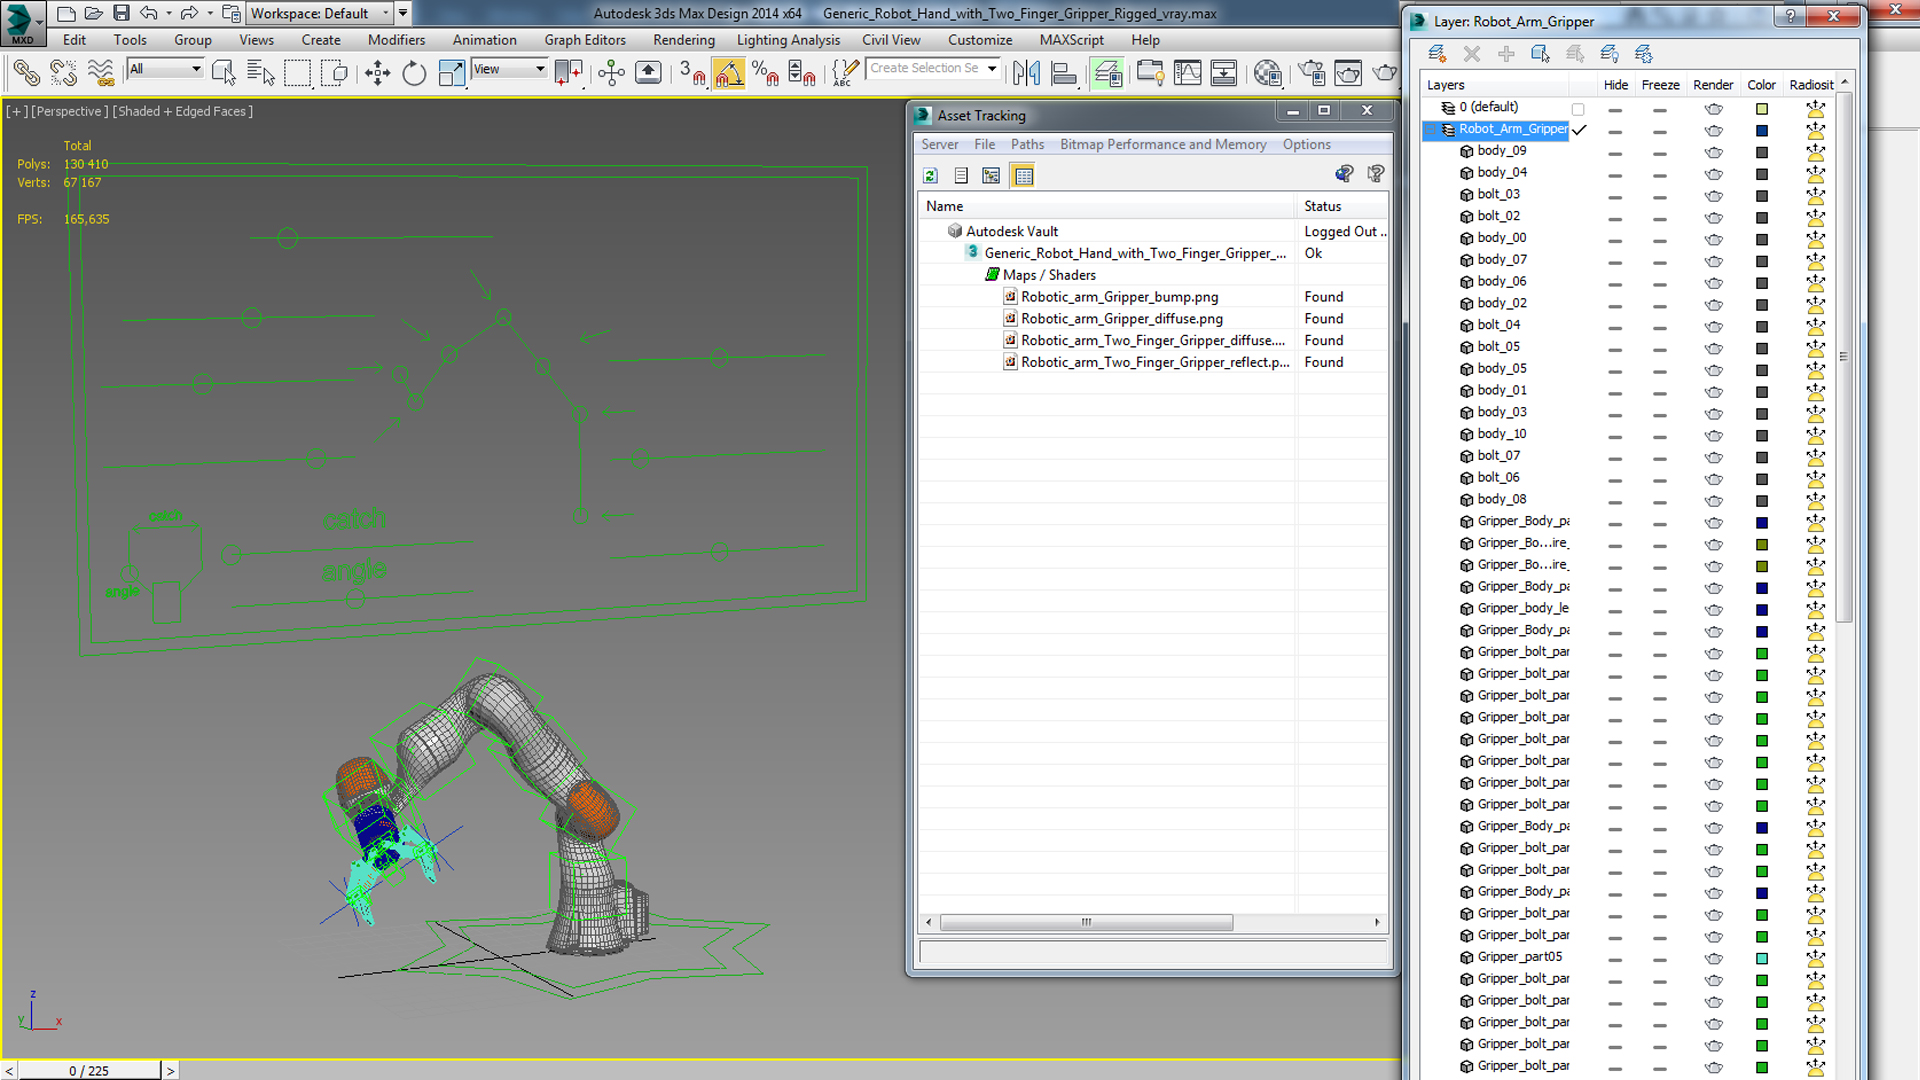Click the Layers column header
The image size is (1920, 1080).
click(x=1495, y=85)
